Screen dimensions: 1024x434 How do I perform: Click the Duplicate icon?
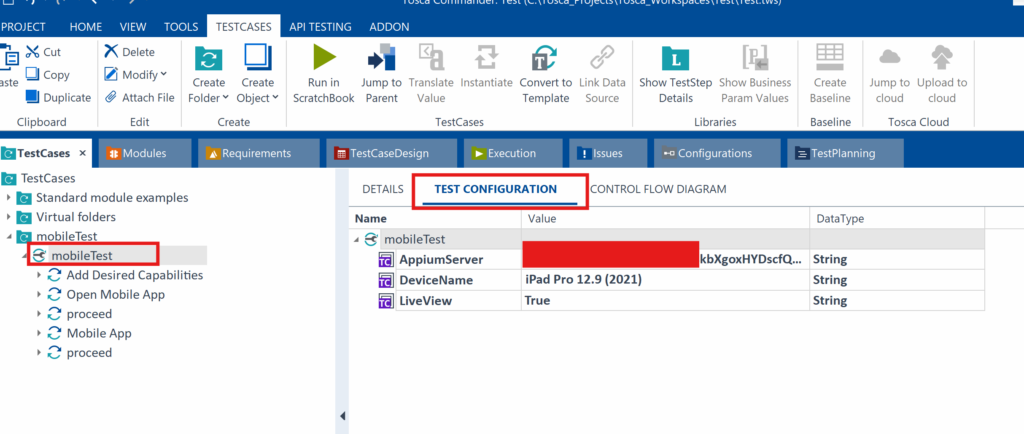point(33,97)
